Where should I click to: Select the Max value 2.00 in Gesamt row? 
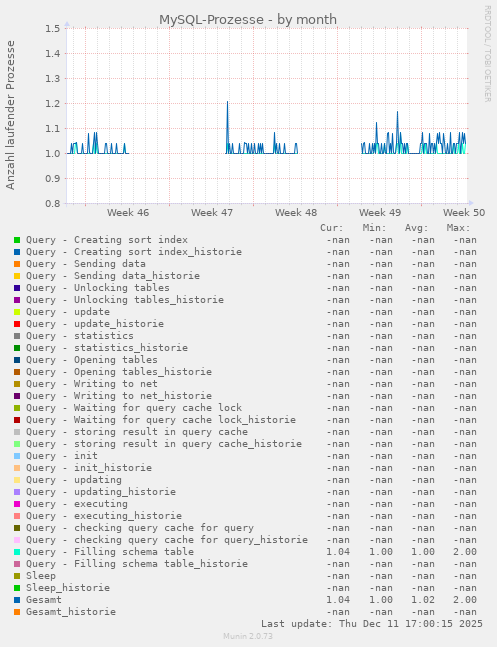click(465, 600)
